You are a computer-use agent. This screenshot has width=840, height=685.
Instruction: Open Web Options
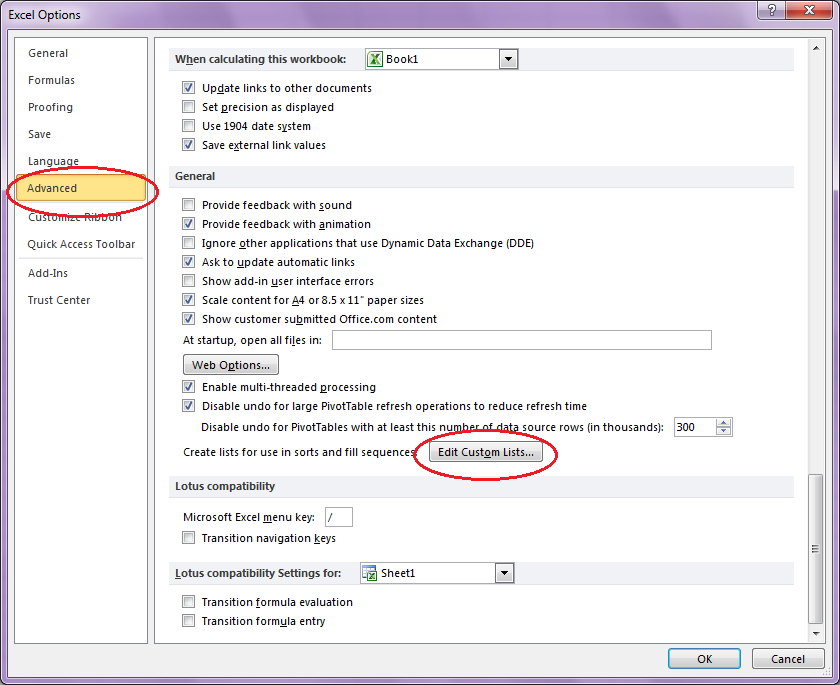[x=230, y=364]
